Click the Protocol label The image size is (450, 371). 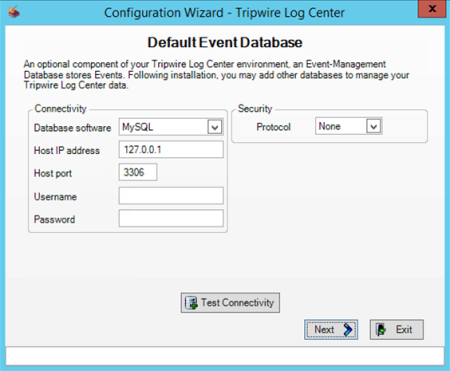coord(273,127)
